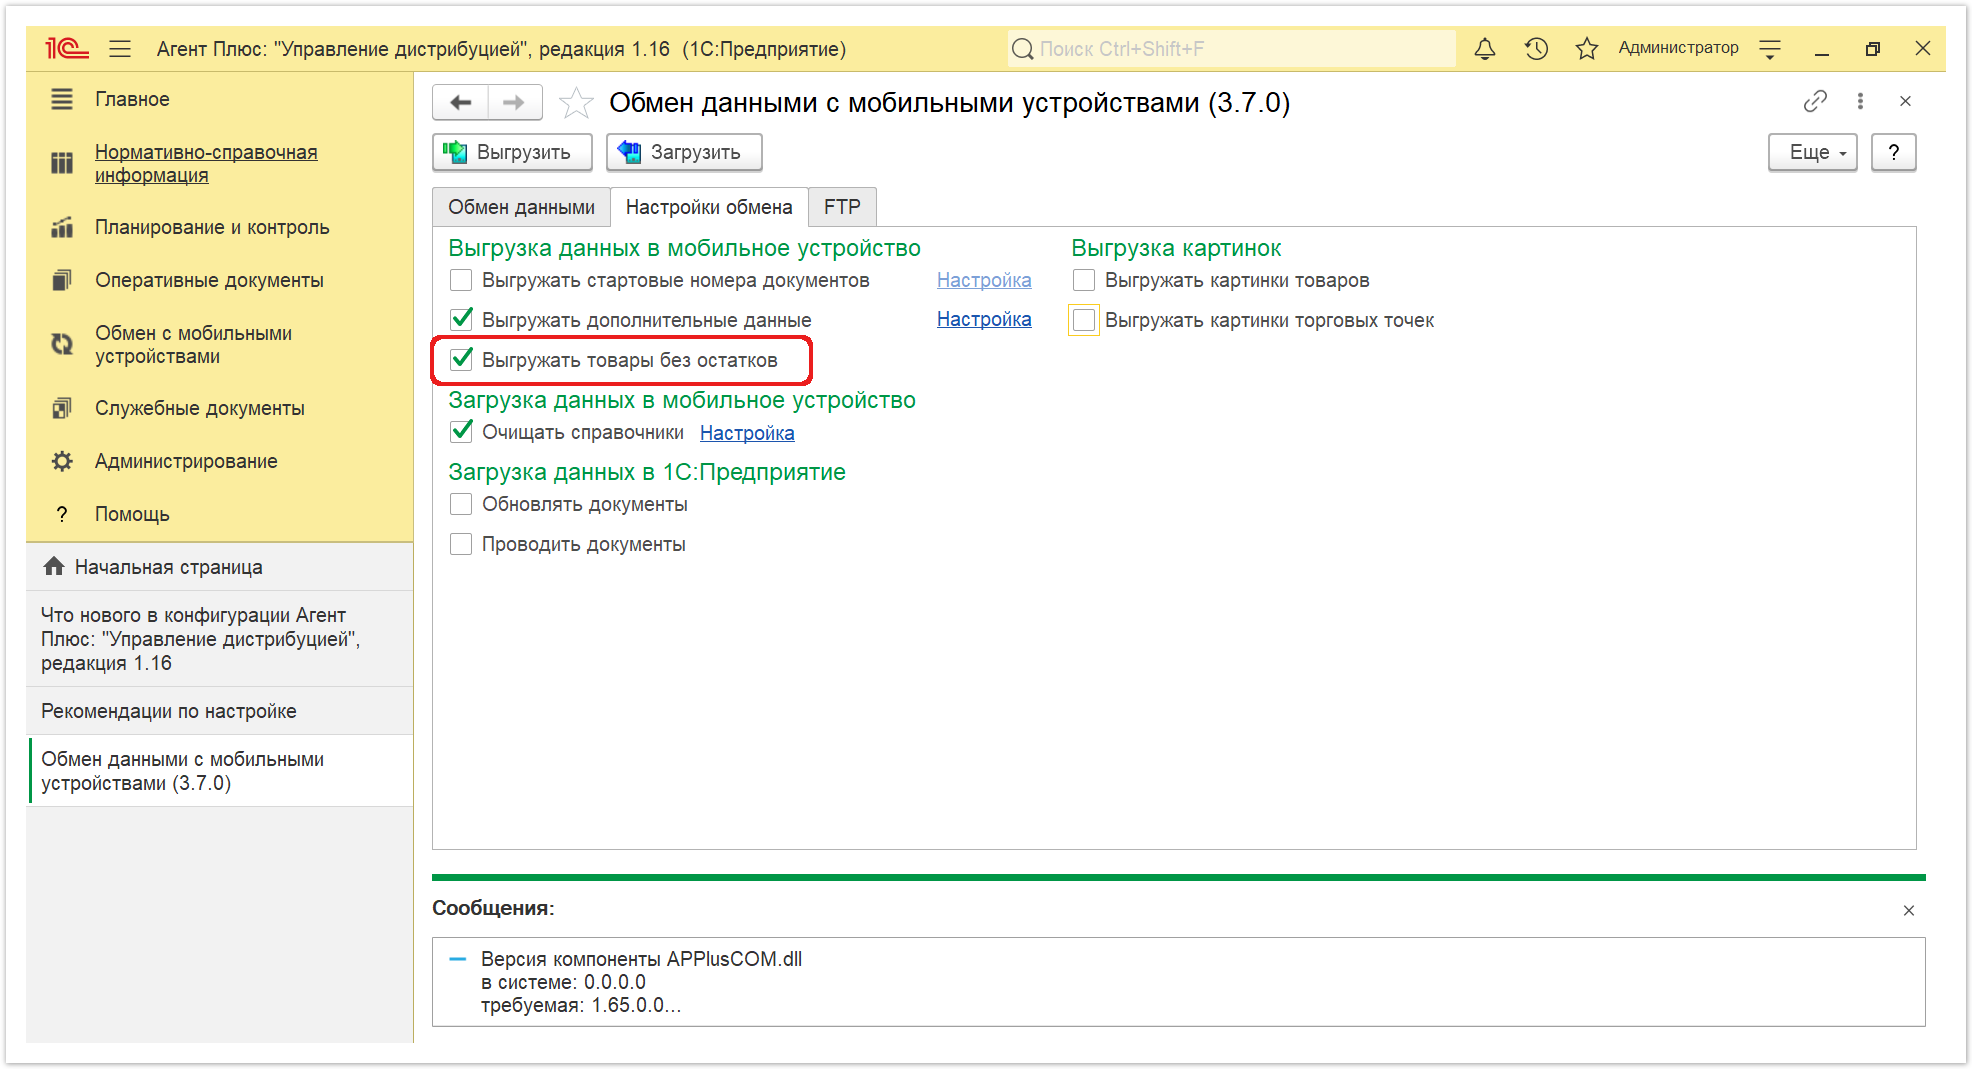The width and height of the screenshot is (1972, 1069).
Task: Open help with the ? button
Action: pyautogui.click(x=1893, y=152)
